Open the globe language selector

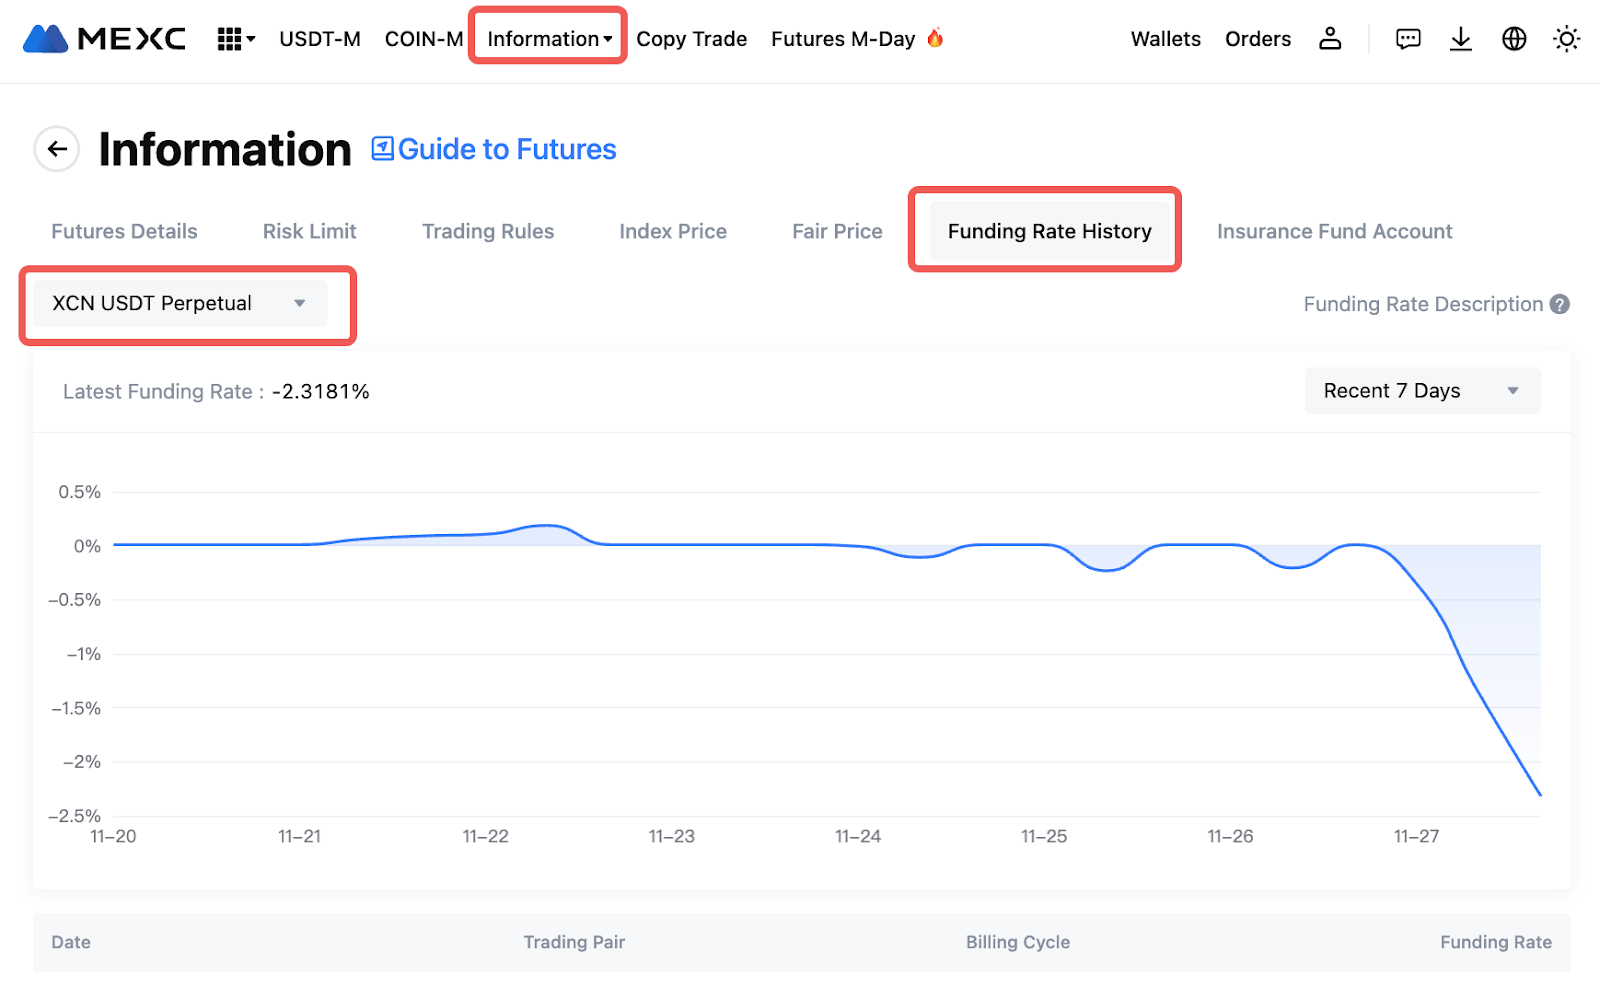point(1514,39)
